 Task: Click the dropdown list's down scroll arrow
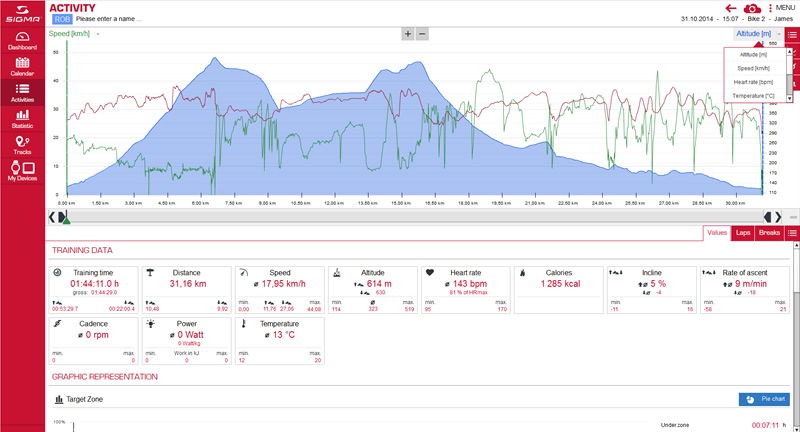(789, 98)
